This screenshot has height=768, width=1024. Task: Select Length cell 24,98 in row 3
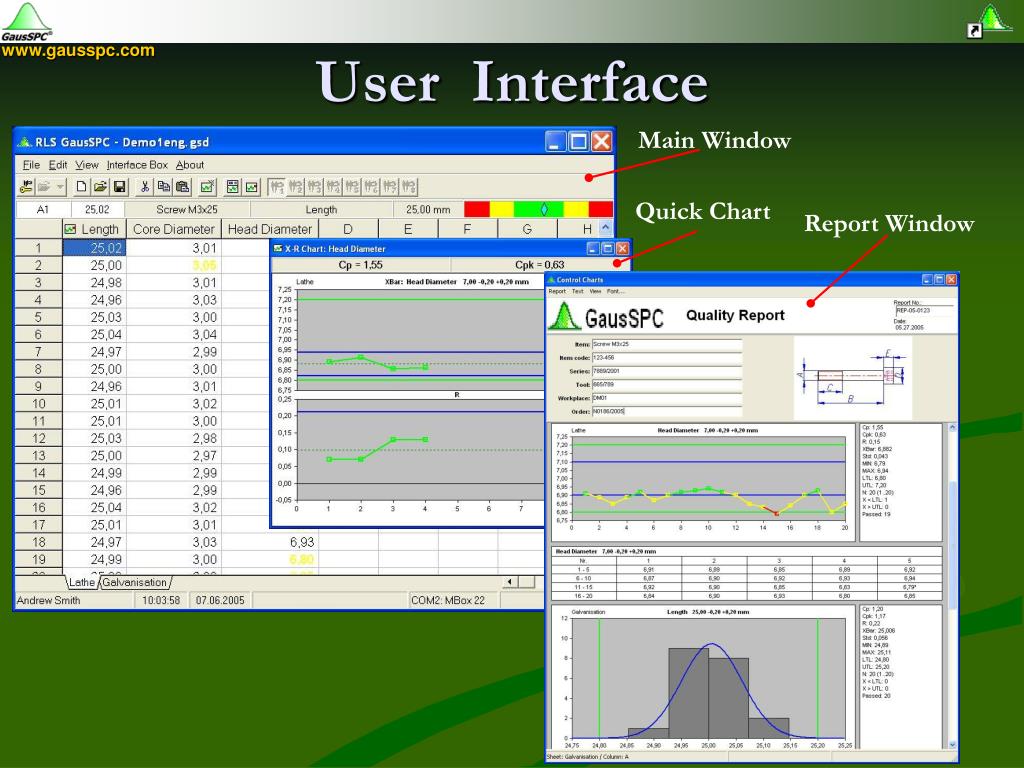coord(94,283)
